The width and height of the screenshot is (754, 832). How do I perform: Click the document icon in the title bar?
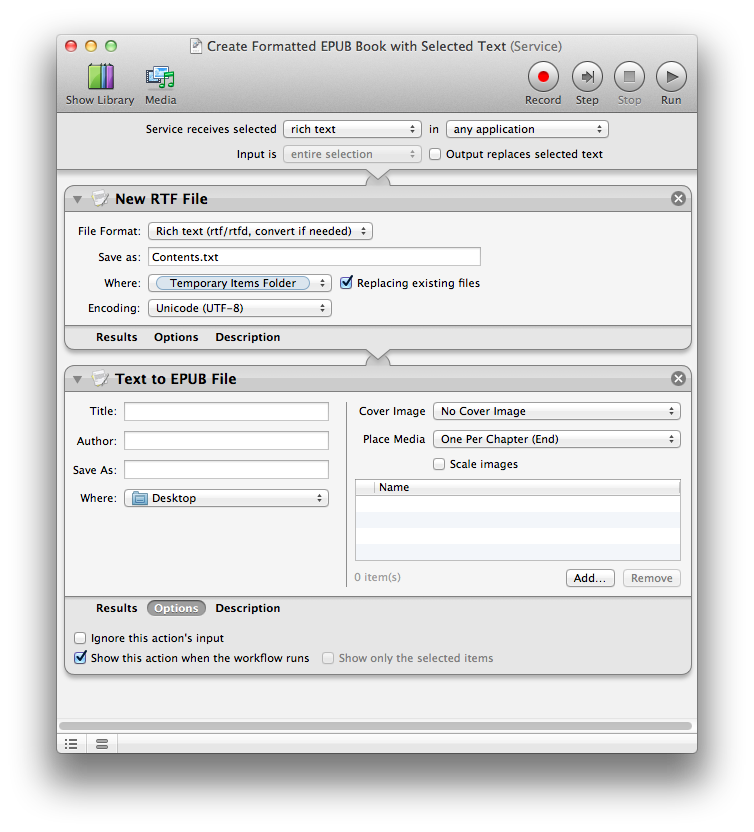coord(196,47)
